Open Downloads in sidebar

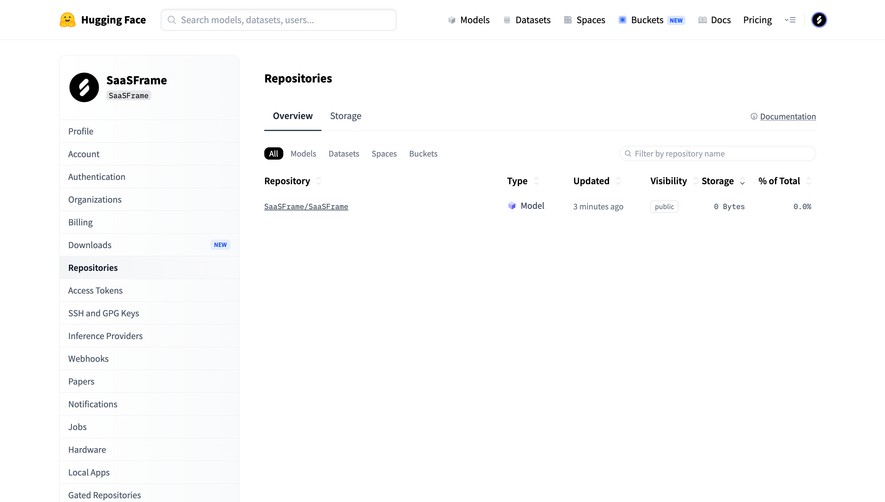coord(149,245)
